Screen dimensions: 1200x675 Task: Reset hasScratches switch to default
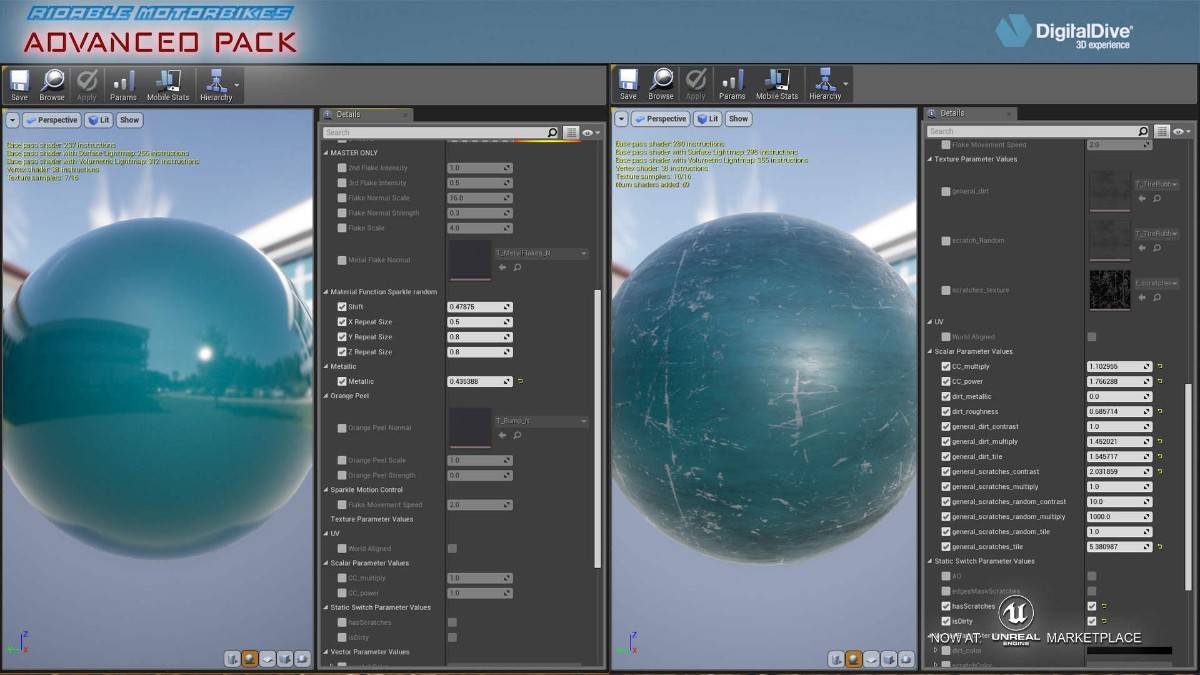pos(1104,606)
